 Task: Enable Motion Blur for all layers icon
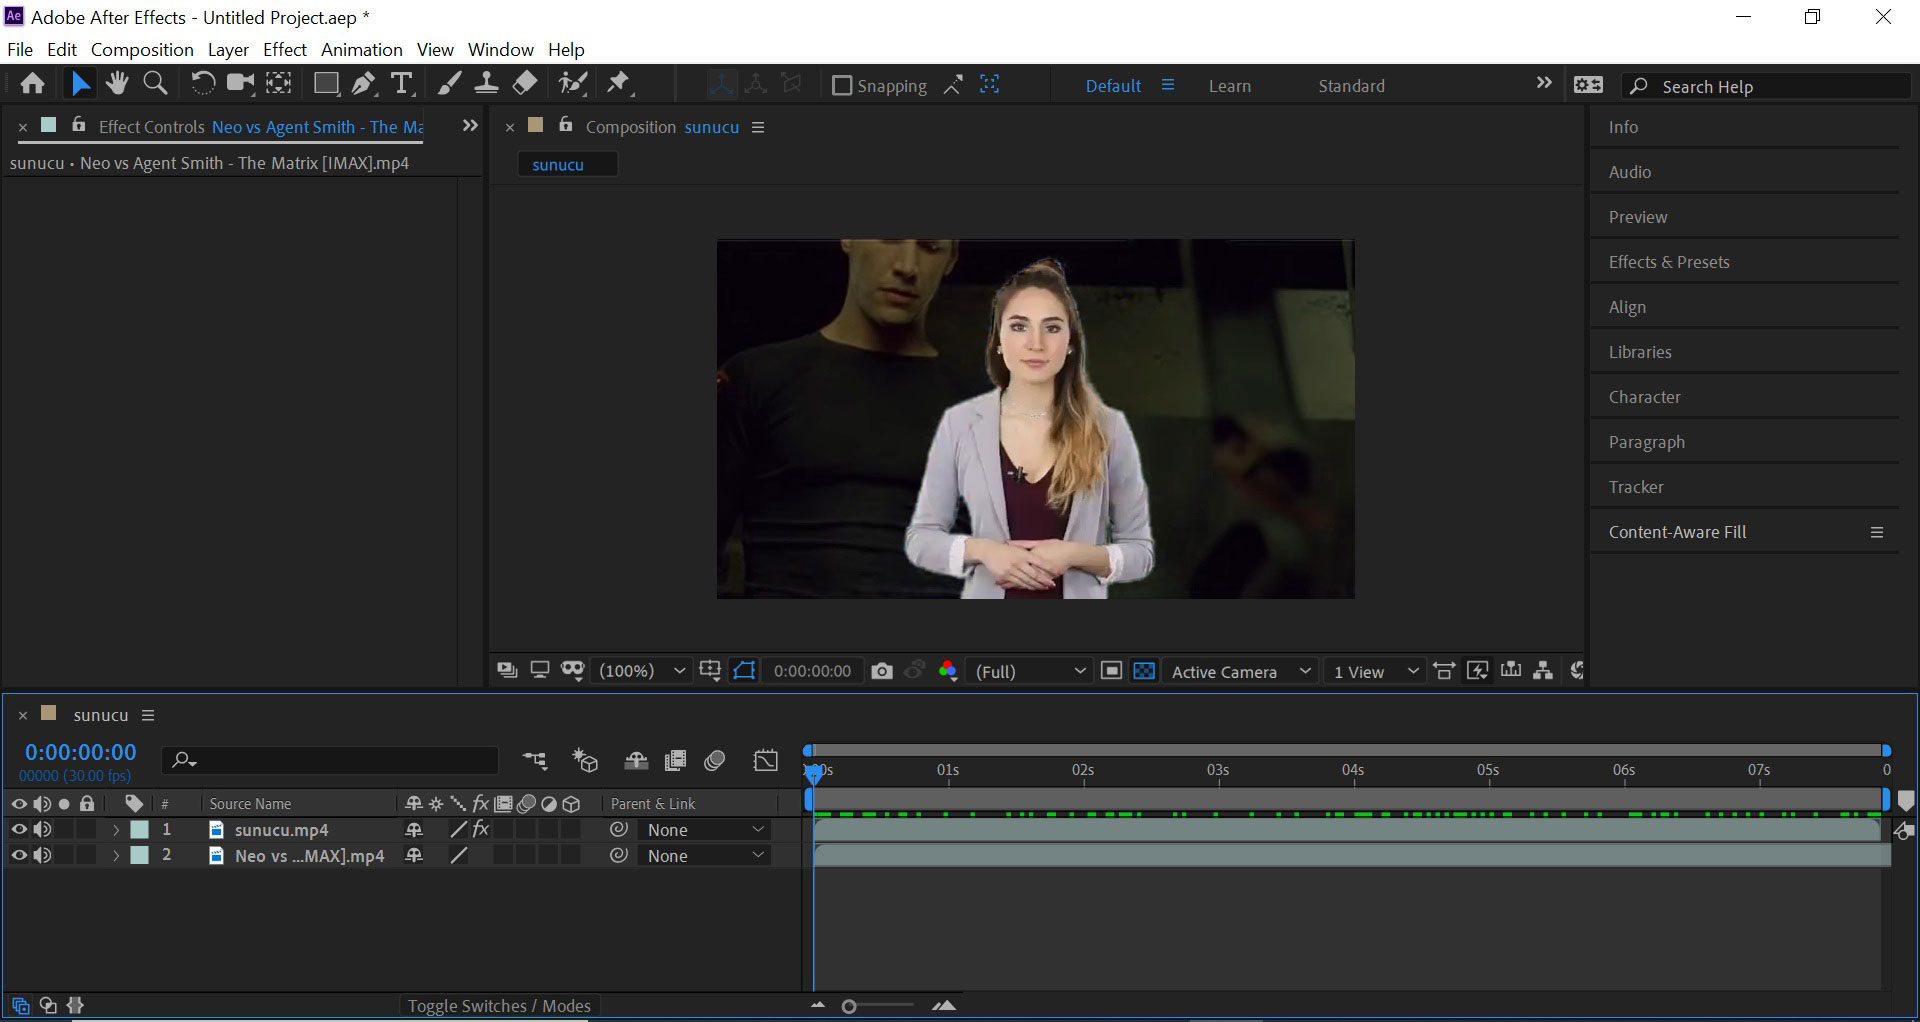(714, 761)
